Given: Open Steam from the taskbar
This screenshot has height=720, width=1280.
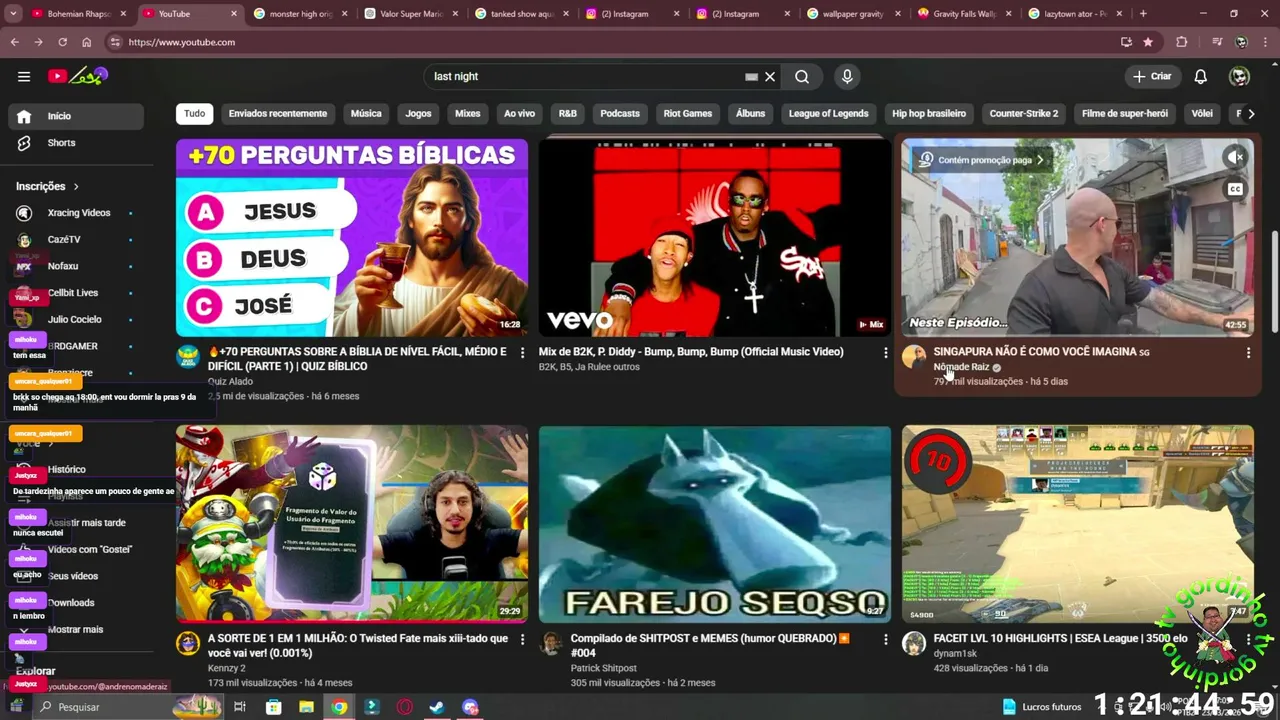Looking at the screenshot, I should click(437, 707).
